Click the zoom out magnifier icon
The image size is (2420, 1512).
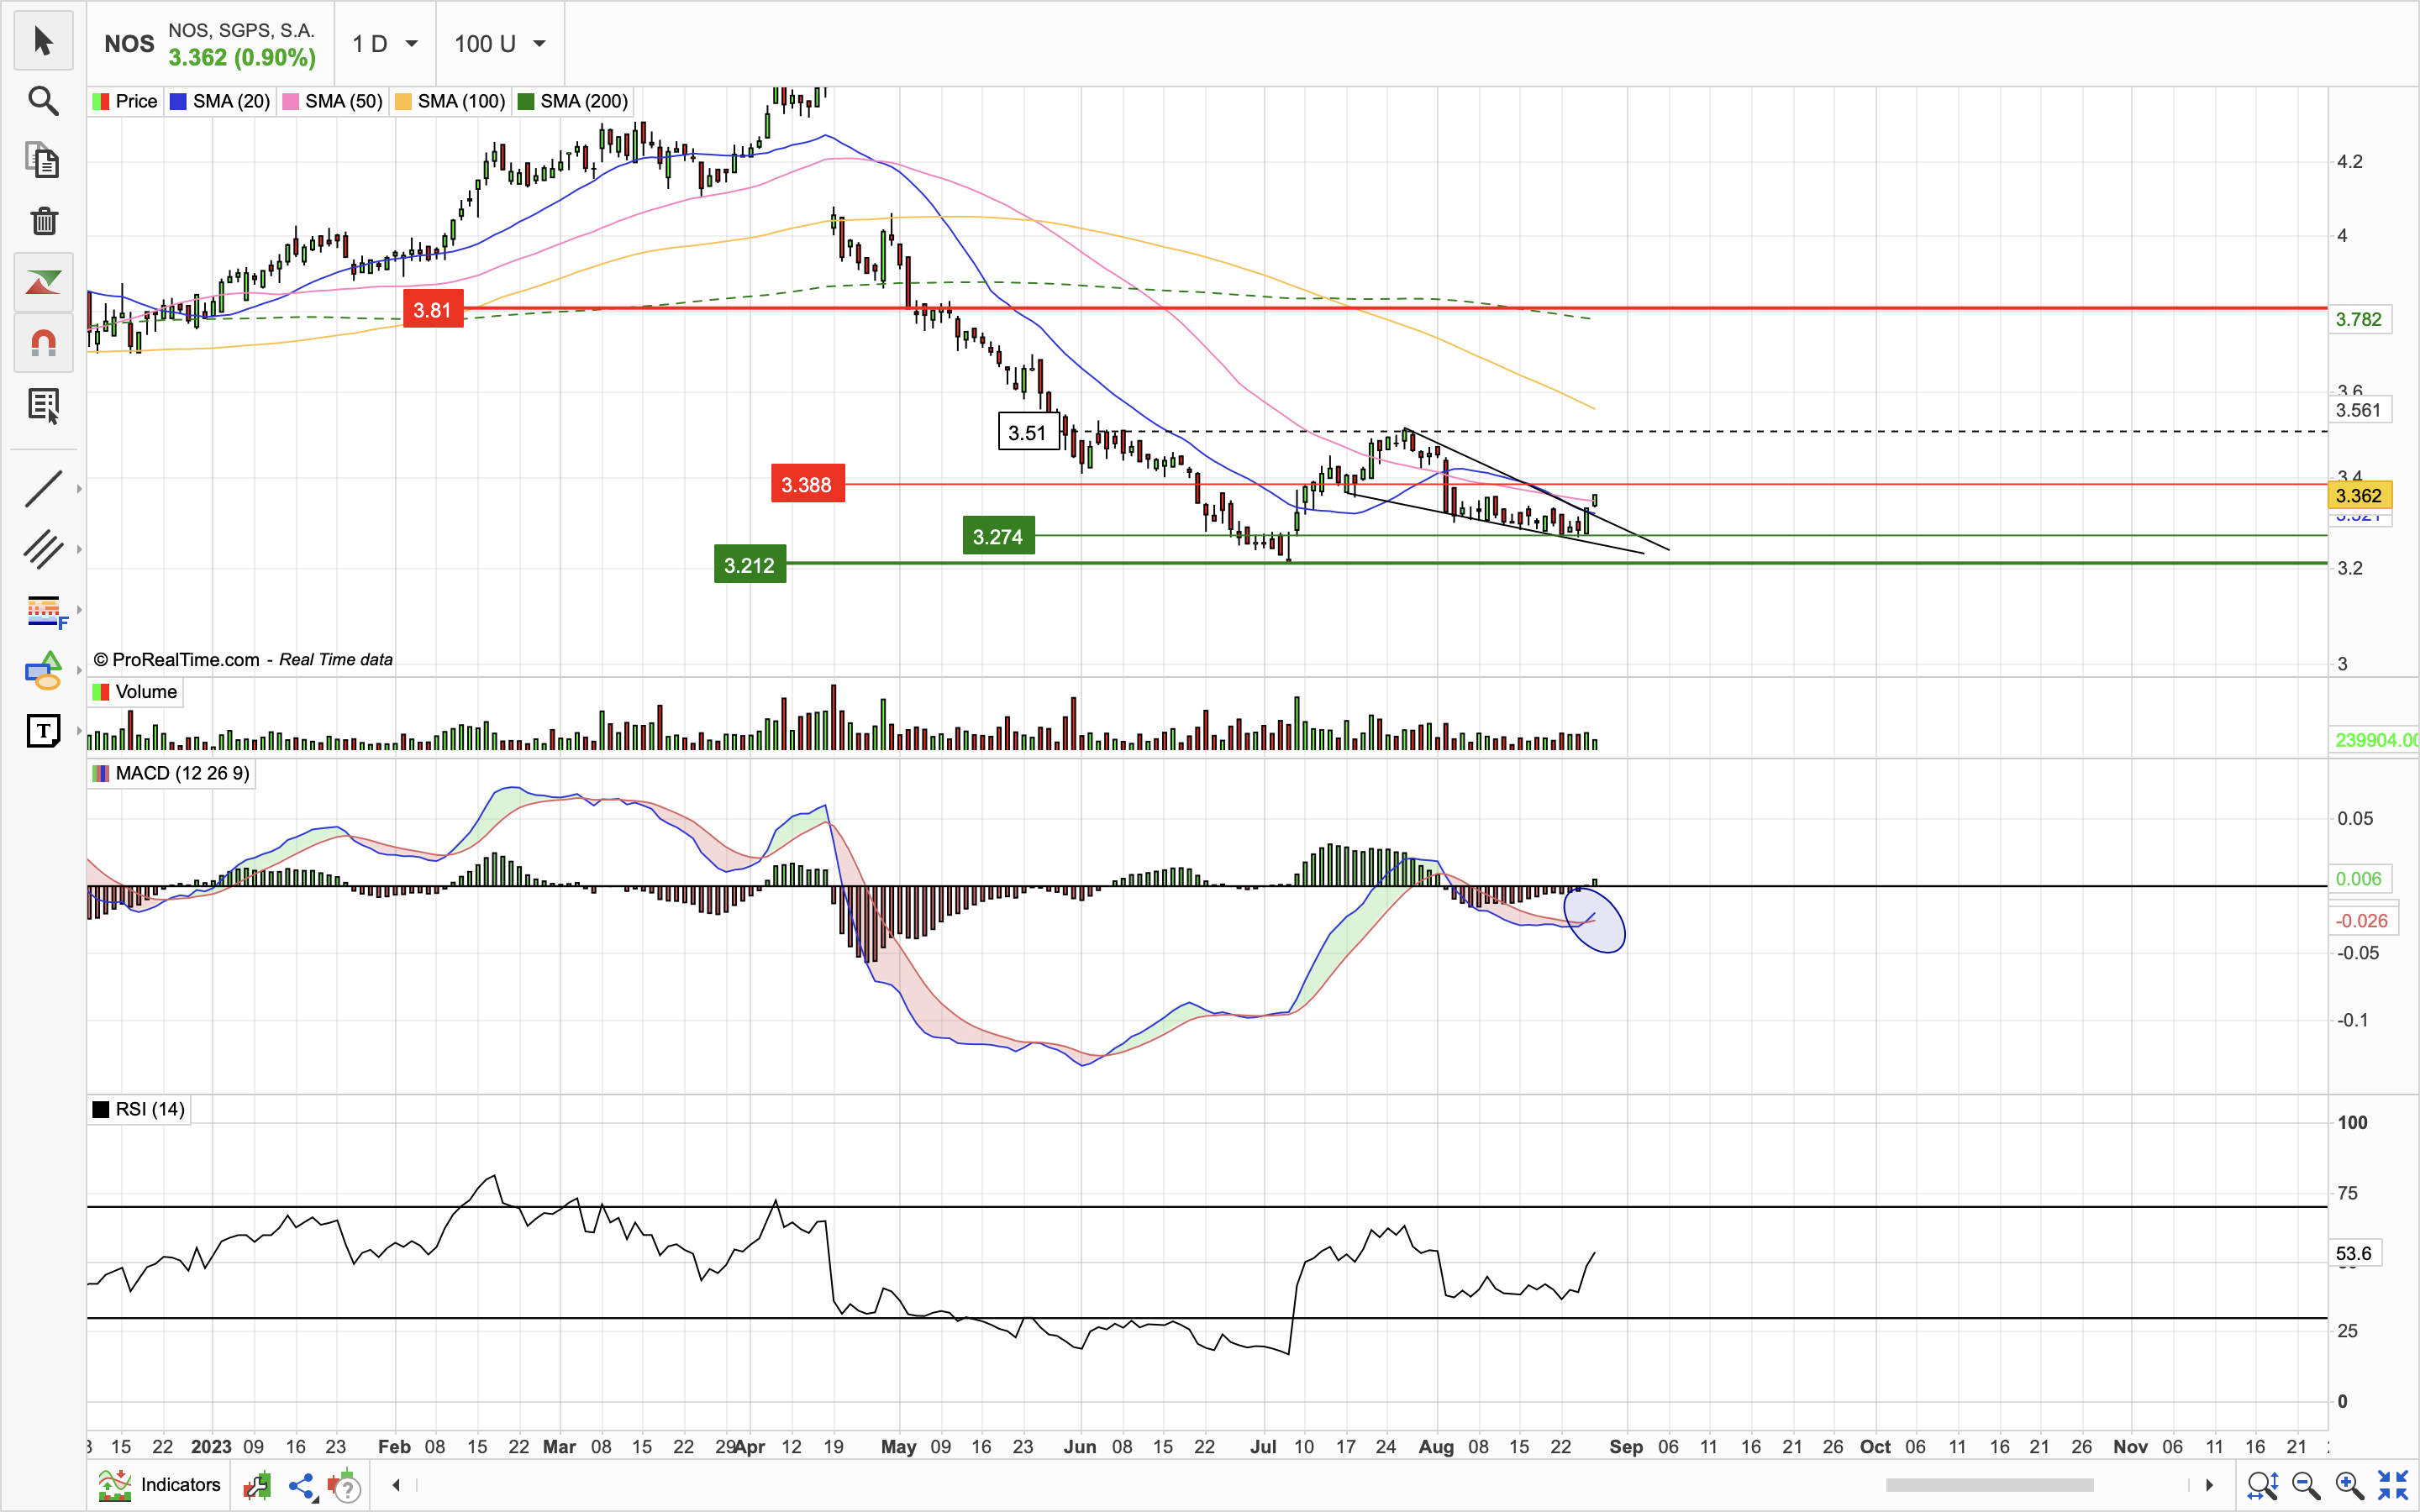(x=2305, y=1485)
